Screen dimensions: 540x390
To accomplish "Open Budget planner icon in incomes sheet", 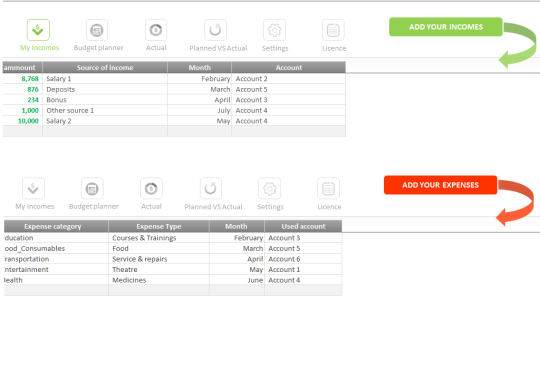I will click(97, 30).
